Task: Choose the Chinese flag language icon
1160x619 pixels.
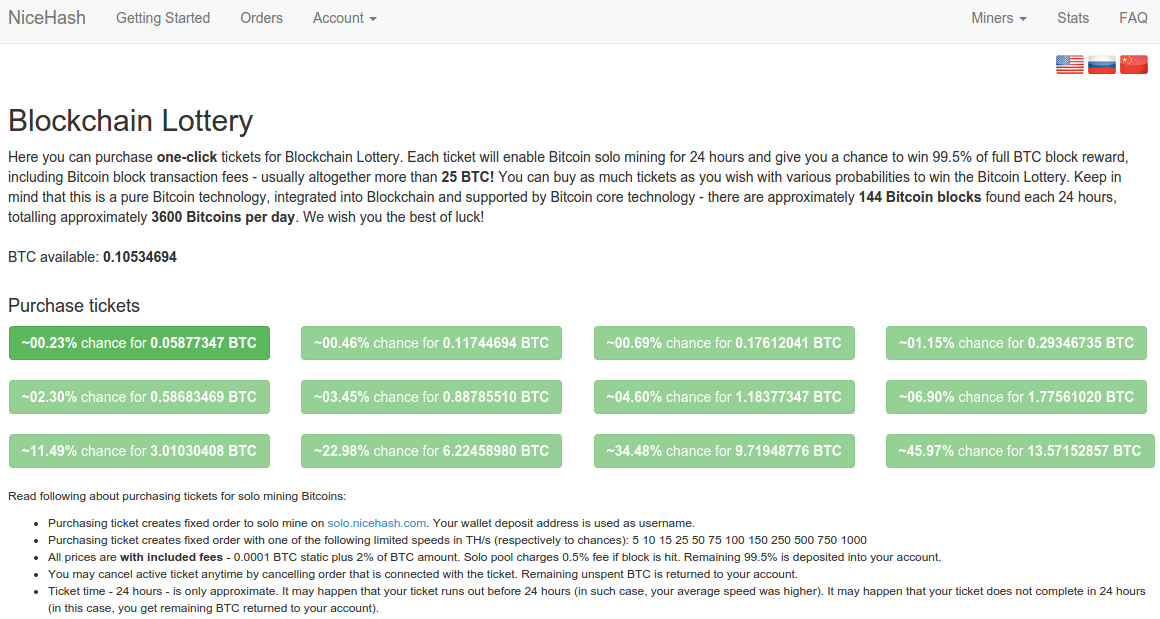Action: click(1133, 64)
